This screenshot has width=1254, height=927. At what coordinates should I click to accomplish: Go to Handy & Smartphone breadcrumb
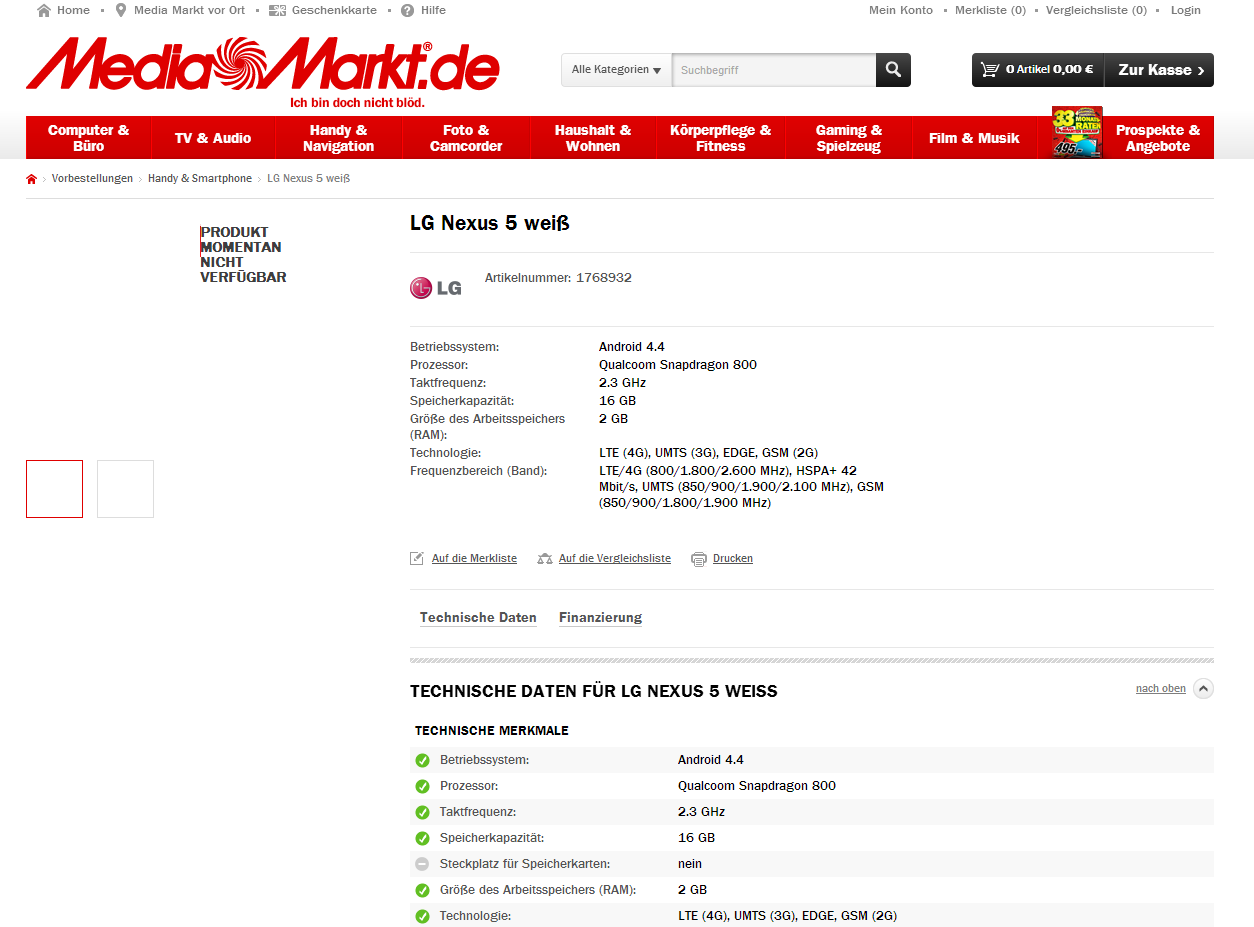click(x=200, y=179)
